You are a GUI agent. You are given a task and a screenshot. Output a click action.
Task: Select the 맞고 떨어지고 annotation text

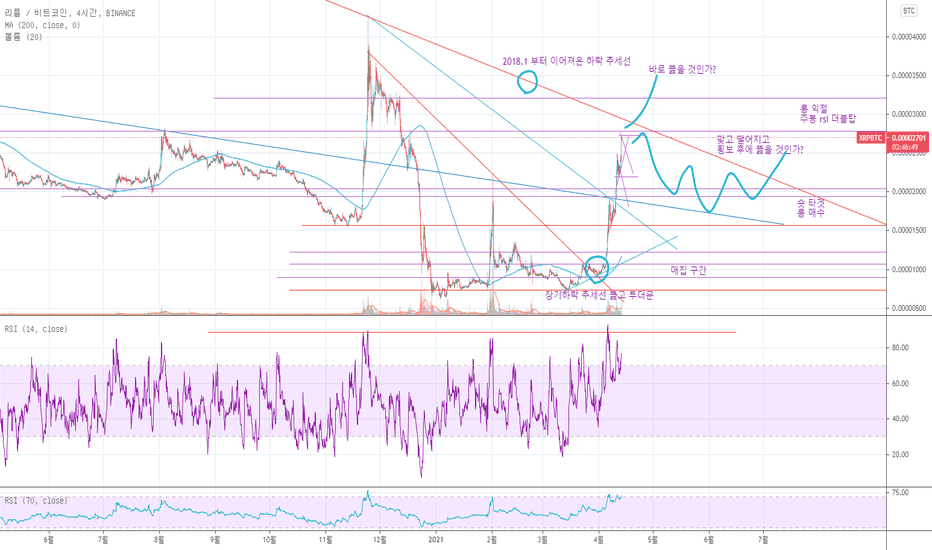[744, 140]
